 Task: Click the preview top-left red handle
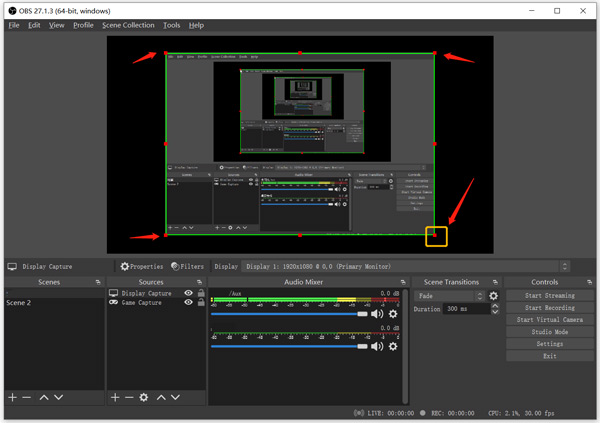point(166,53)
